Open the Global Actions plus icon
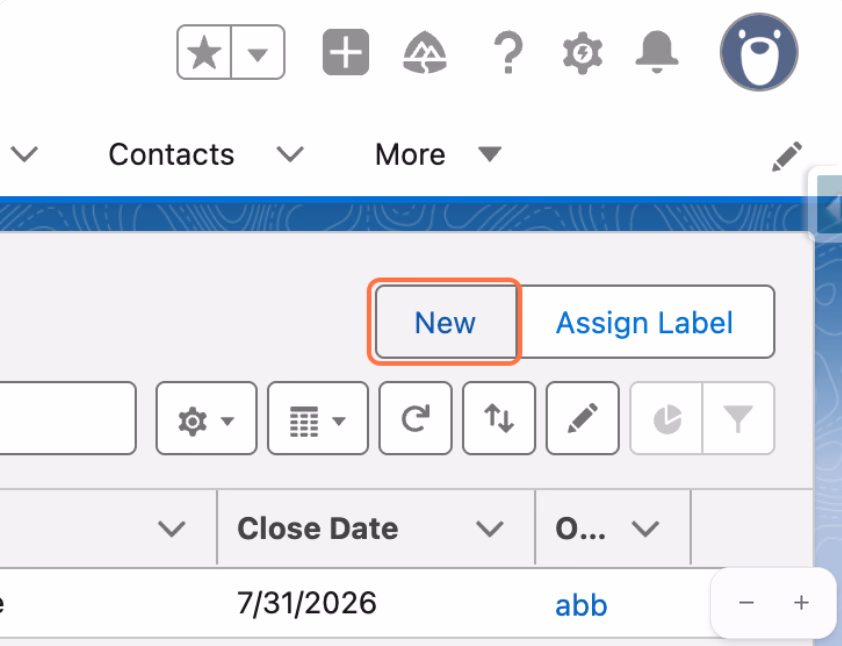This screenshot has width=842, height=646. [x=345, y=52]
